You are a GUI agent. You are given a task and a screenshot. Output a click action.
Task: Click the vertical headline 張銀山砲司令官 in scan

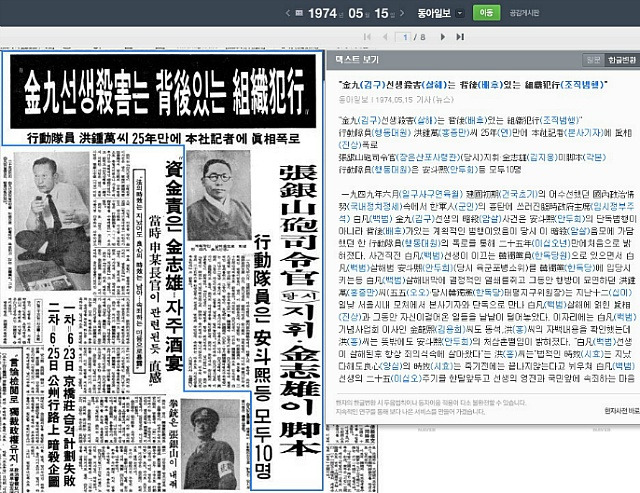298,224
